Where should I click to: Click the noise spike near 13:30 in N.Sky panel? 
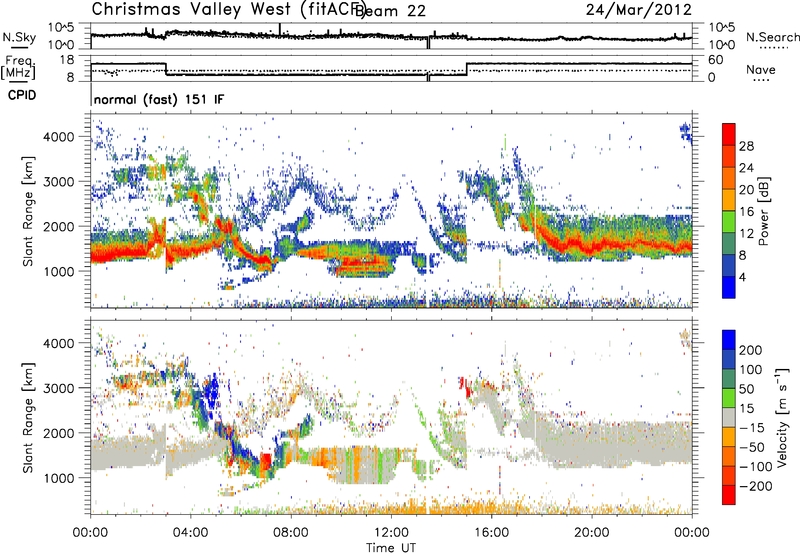point(428,43)
